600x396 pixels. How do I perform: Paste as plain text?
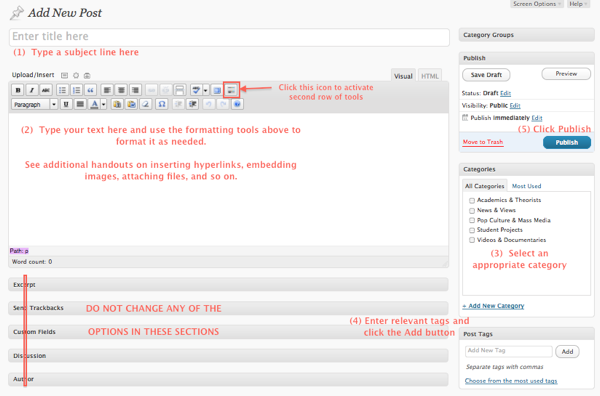(117, 104)
